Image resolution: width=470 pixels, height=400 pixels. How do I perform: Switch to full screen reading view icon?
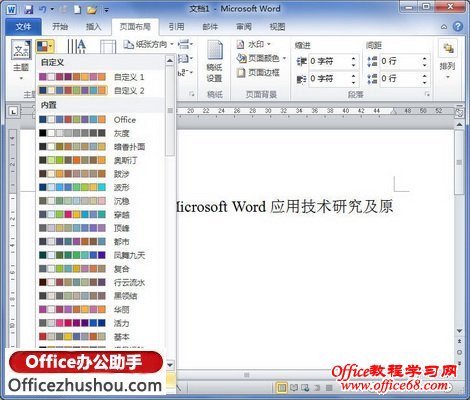(294, 388)
